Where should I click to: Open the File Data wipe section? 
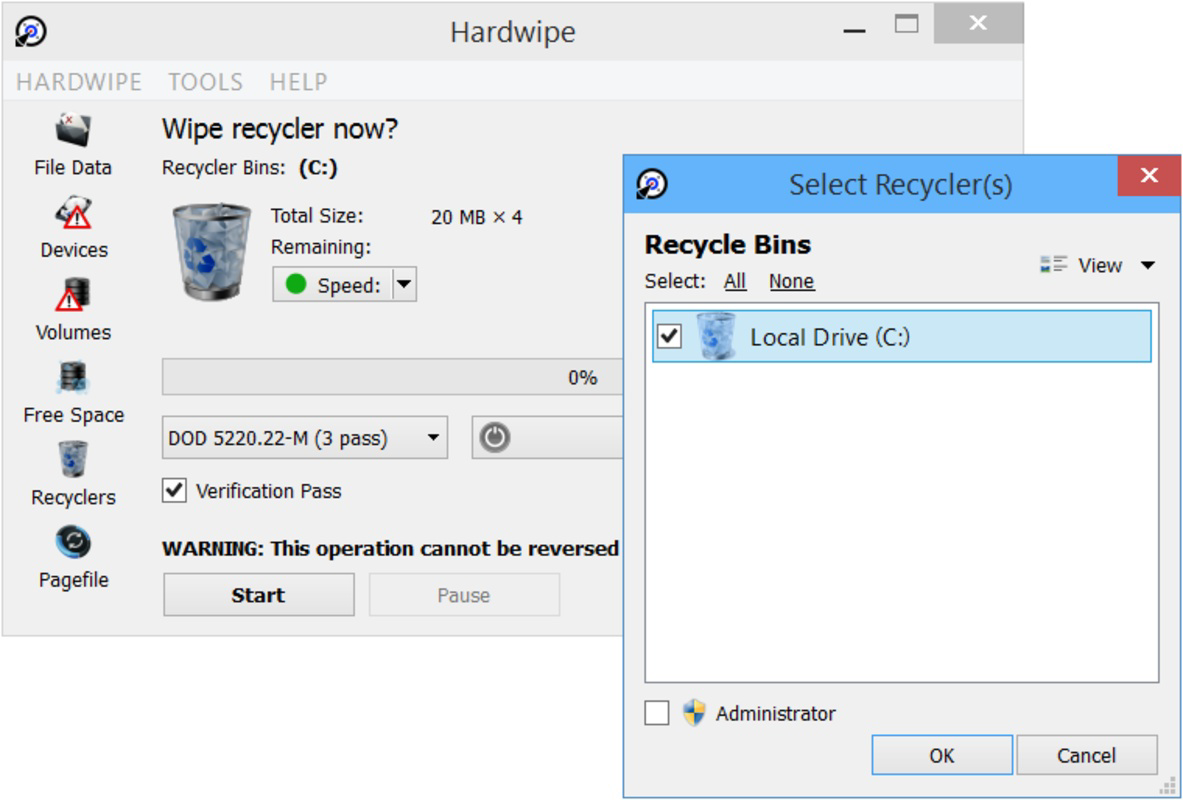coord(72,146)
